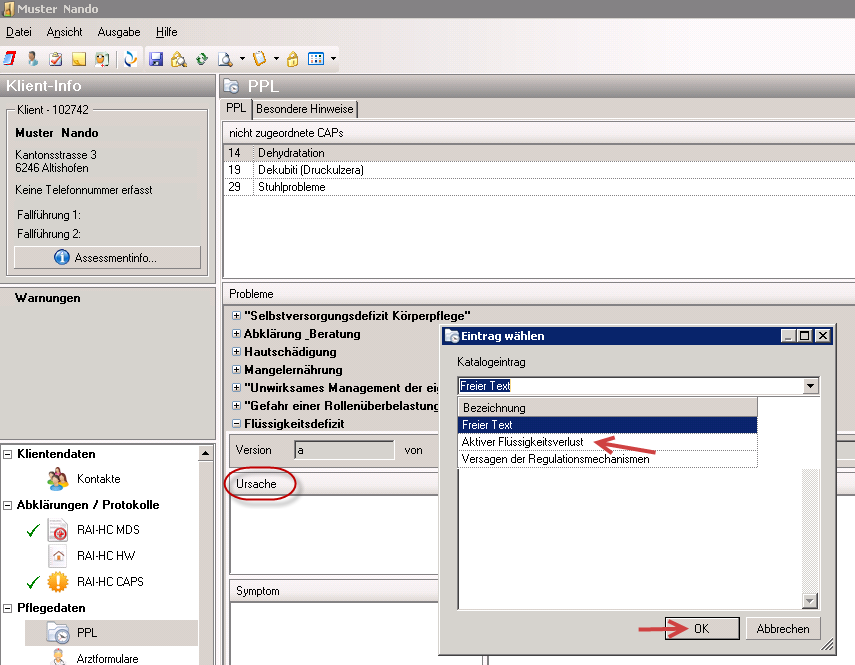Confirm selection with the OK button
The height and width of the screenshot is (665, 855).
tap(701, 629)
